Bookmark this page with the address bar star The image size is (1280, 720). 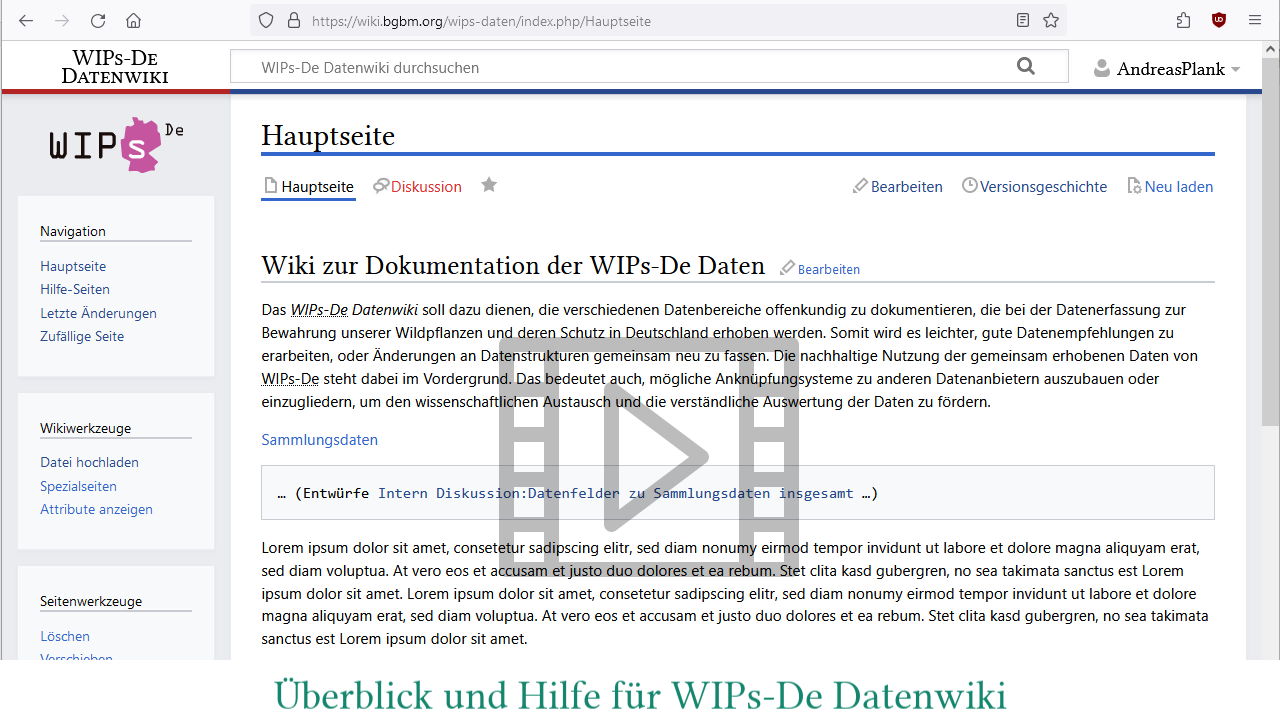pos(1051,20)
